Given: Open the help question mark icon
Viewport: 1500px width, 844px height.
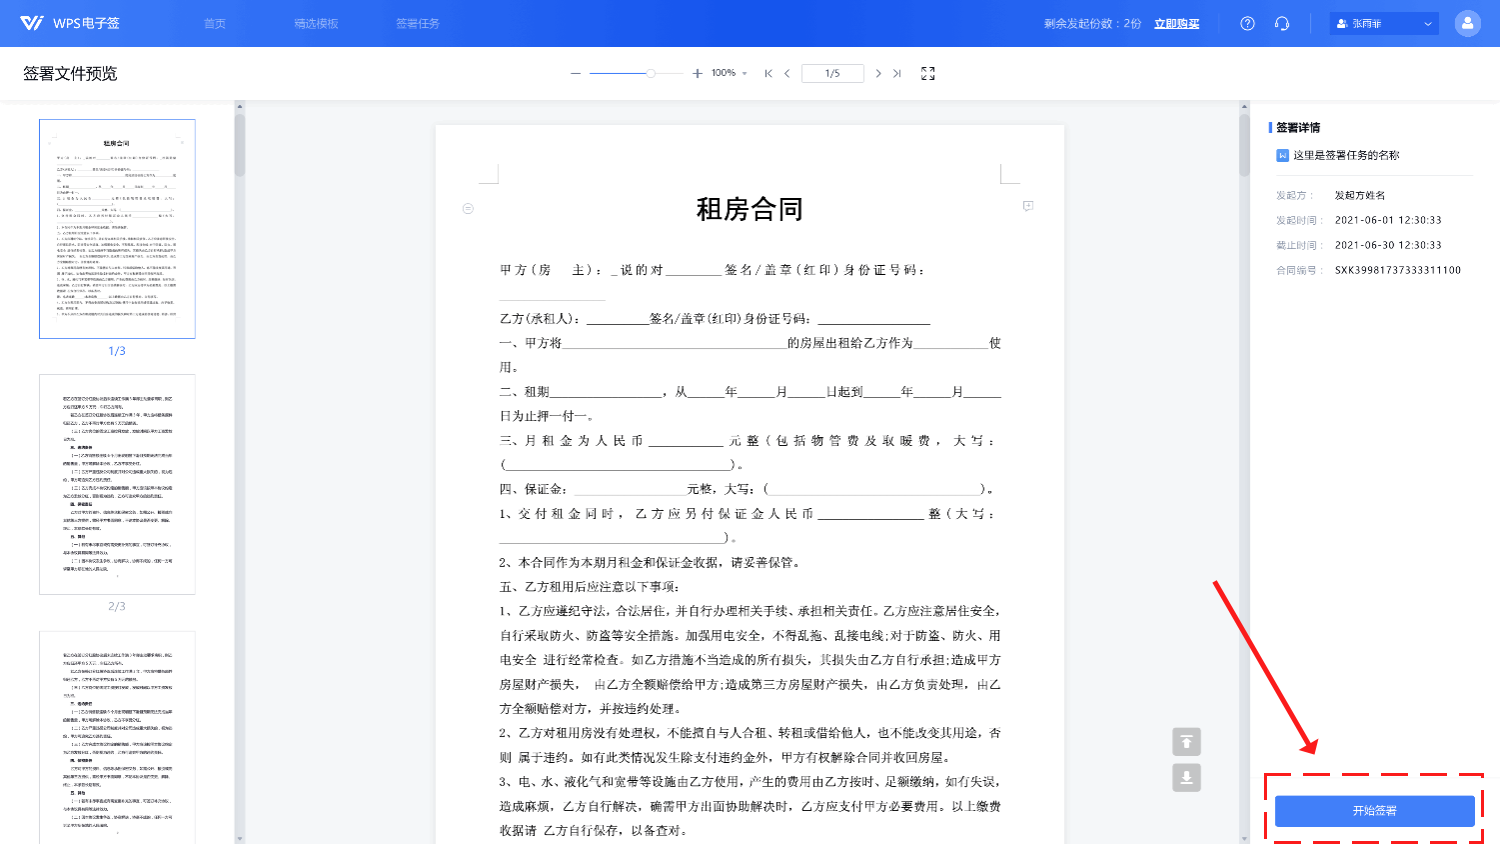Looking at the screenshot, I should [1247, 23].
